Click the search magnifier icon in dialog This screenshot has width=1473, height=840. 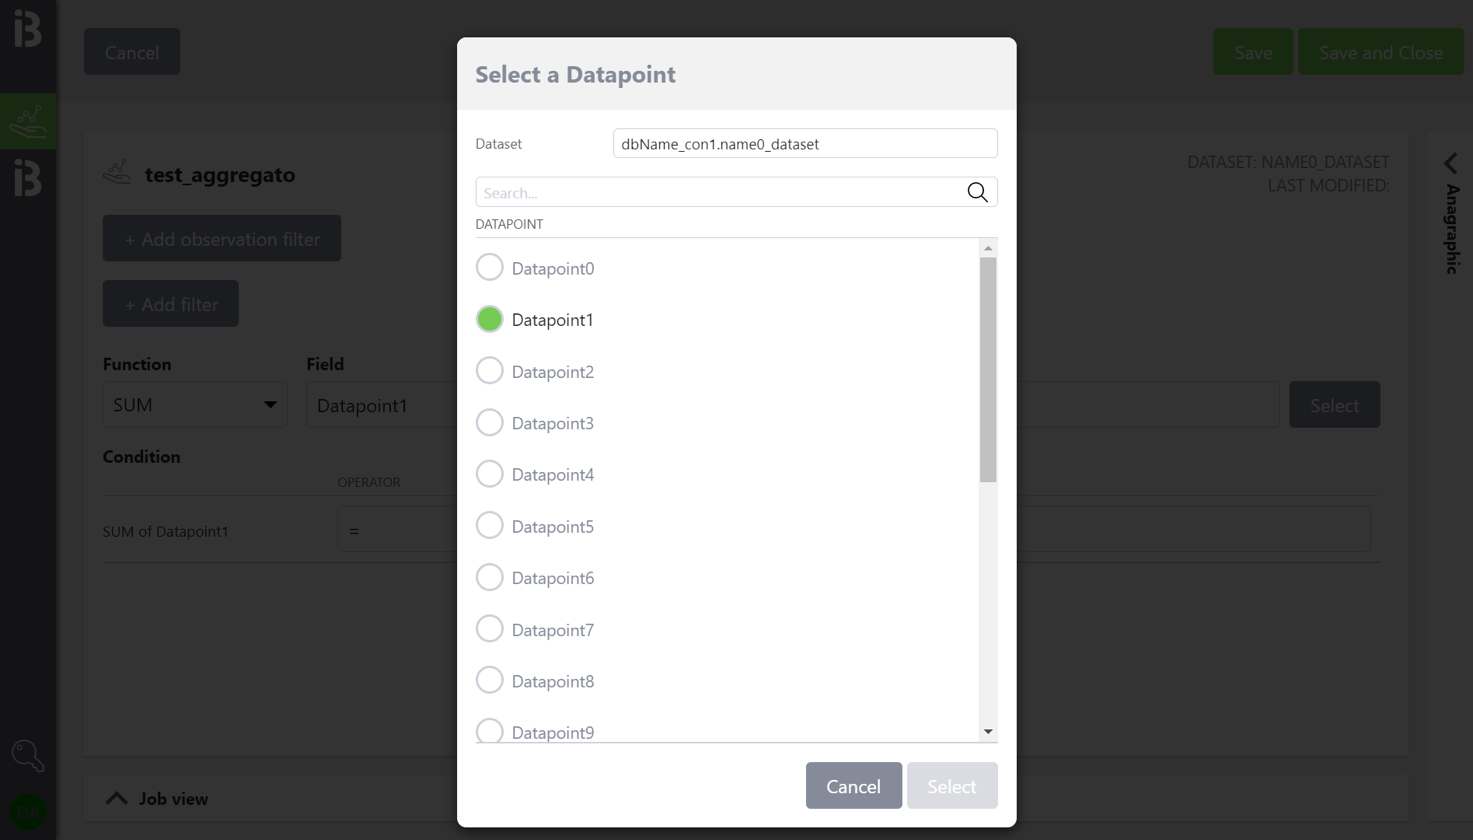point(977,193)
